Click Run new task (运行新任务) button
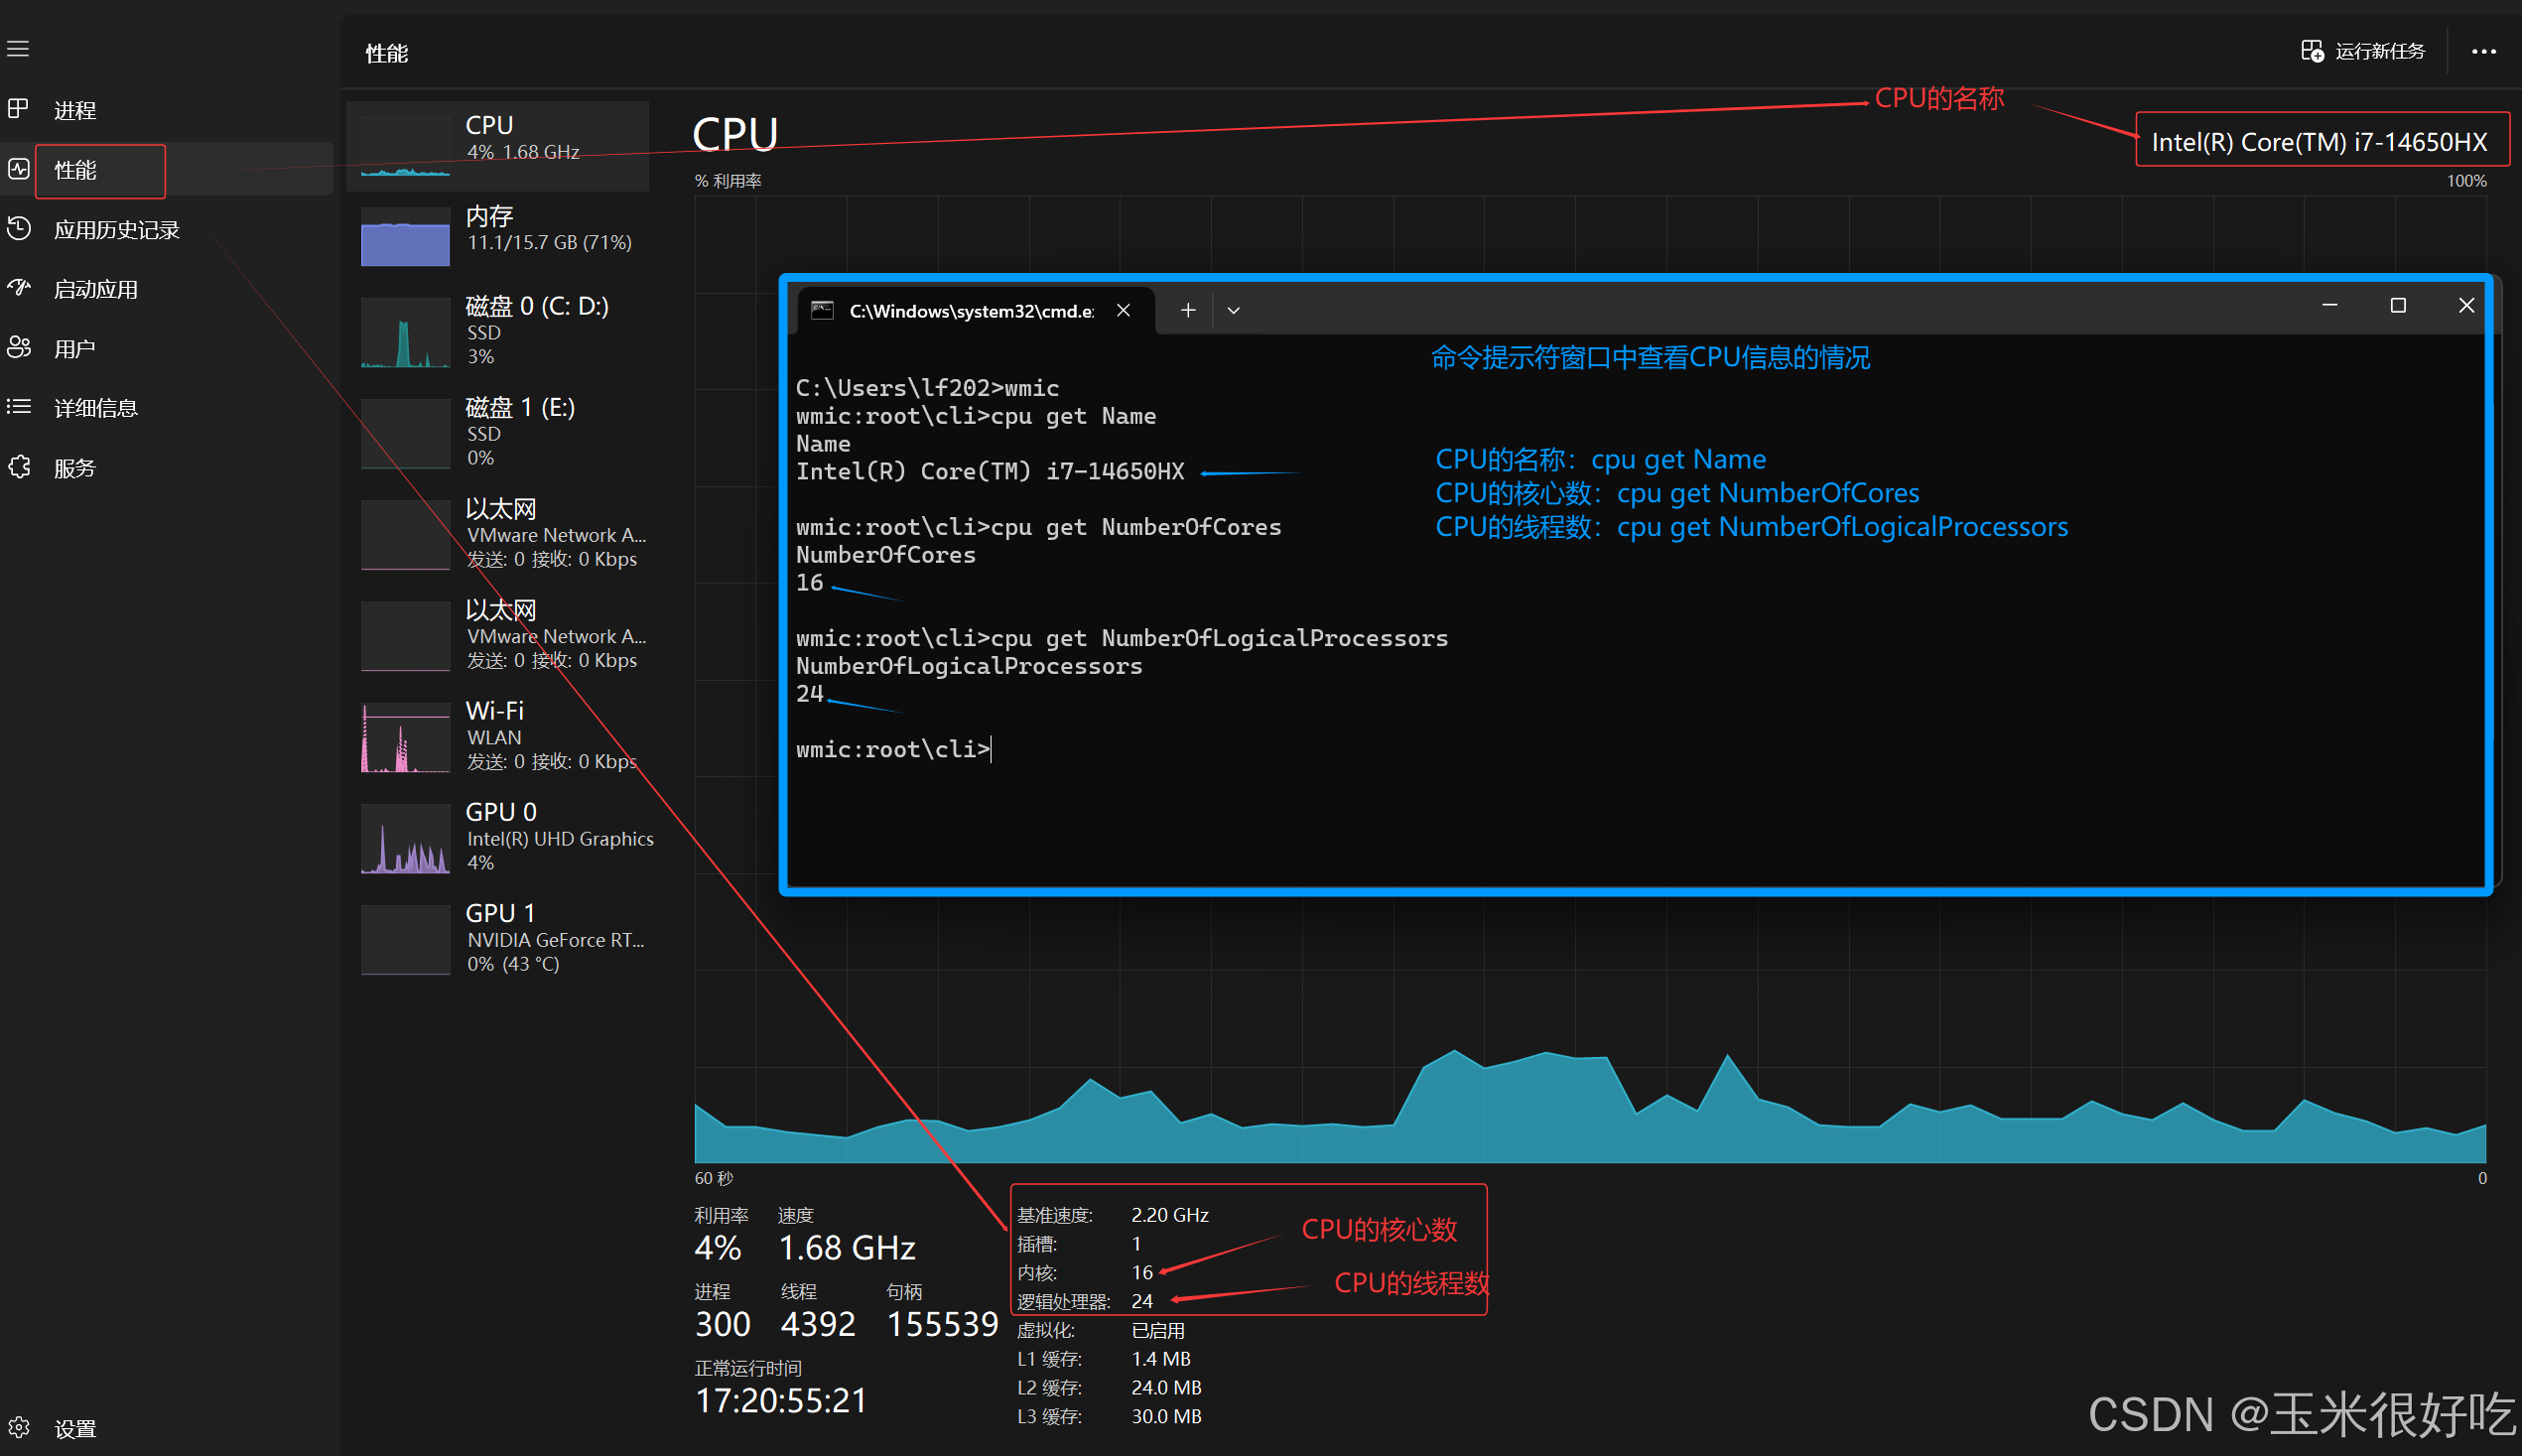This screenshot has height=1456, width=2522. (2363, 51)
